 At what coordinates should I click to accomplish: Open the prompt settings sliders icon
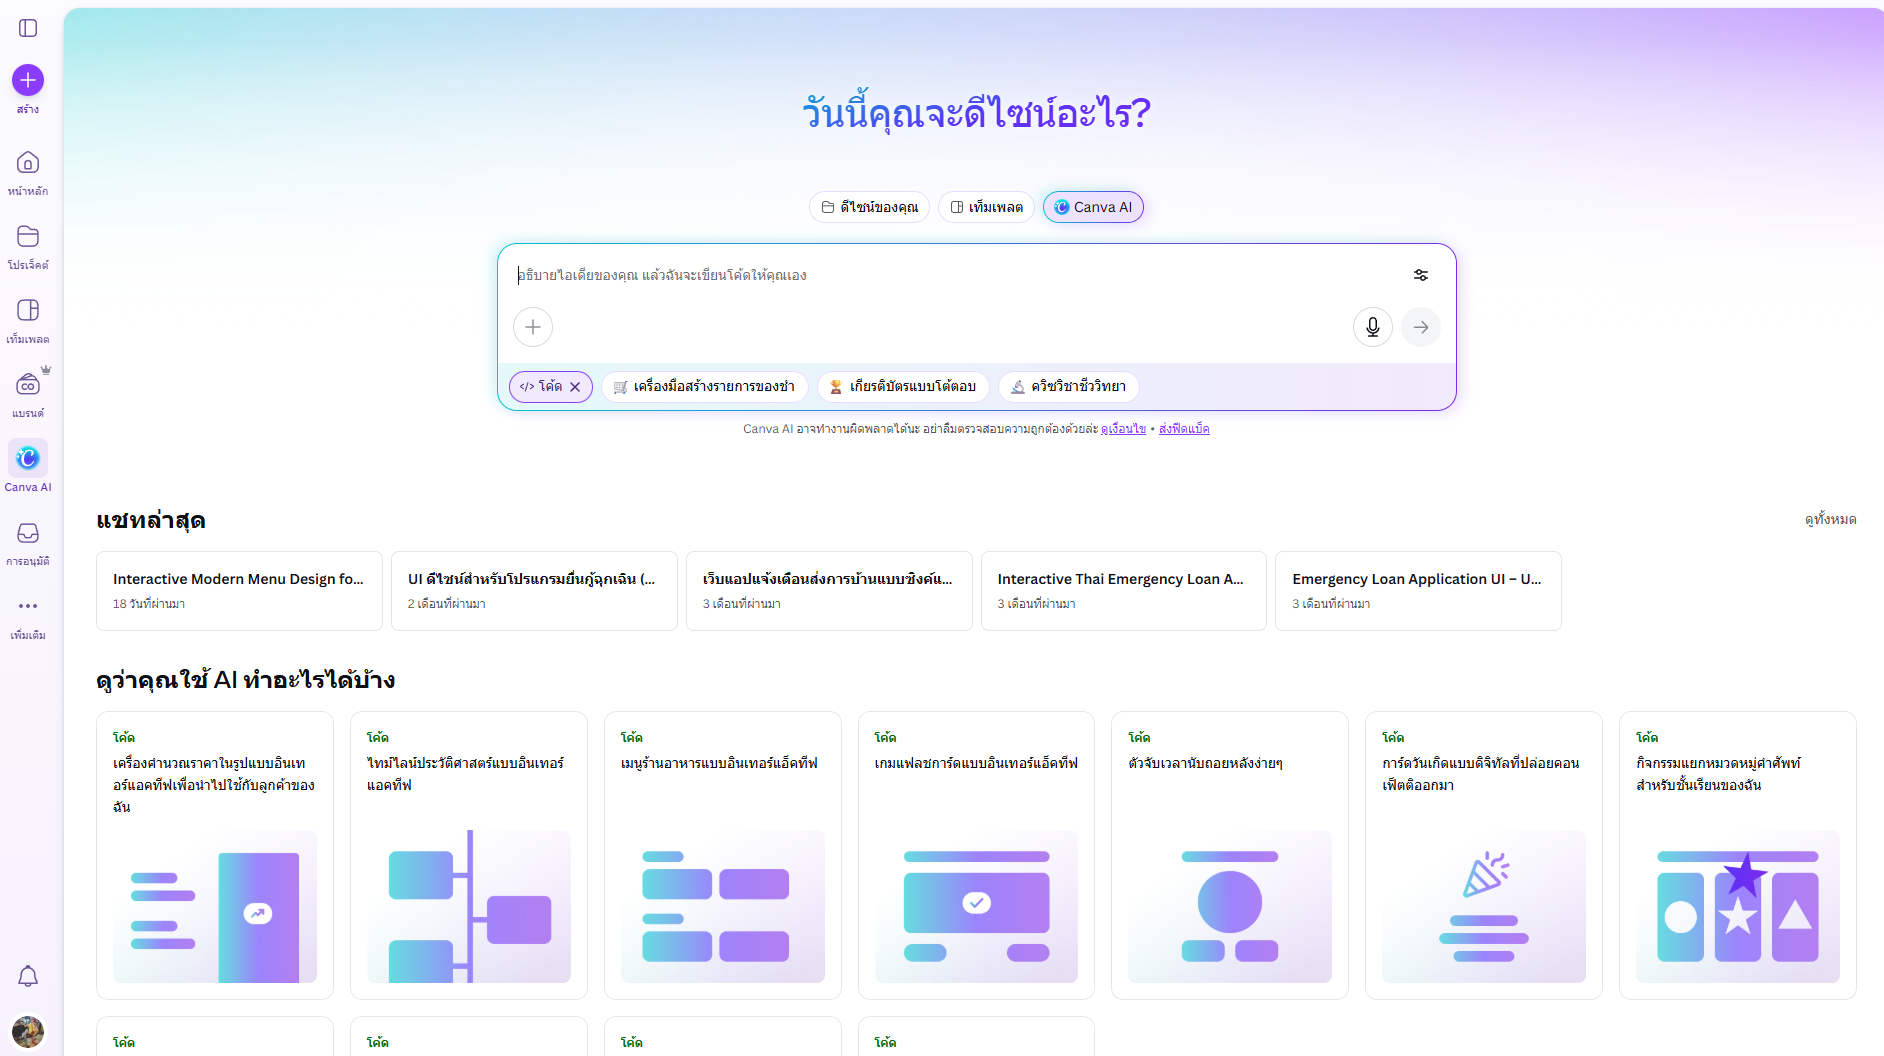point(1420,275)
